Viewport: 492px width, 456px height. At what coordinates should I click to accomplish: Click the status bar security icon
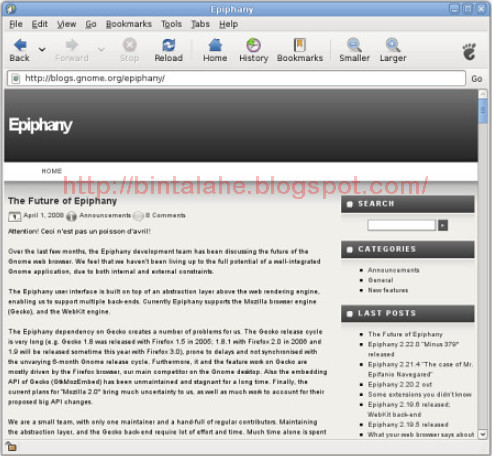click(x=11, y=446)
